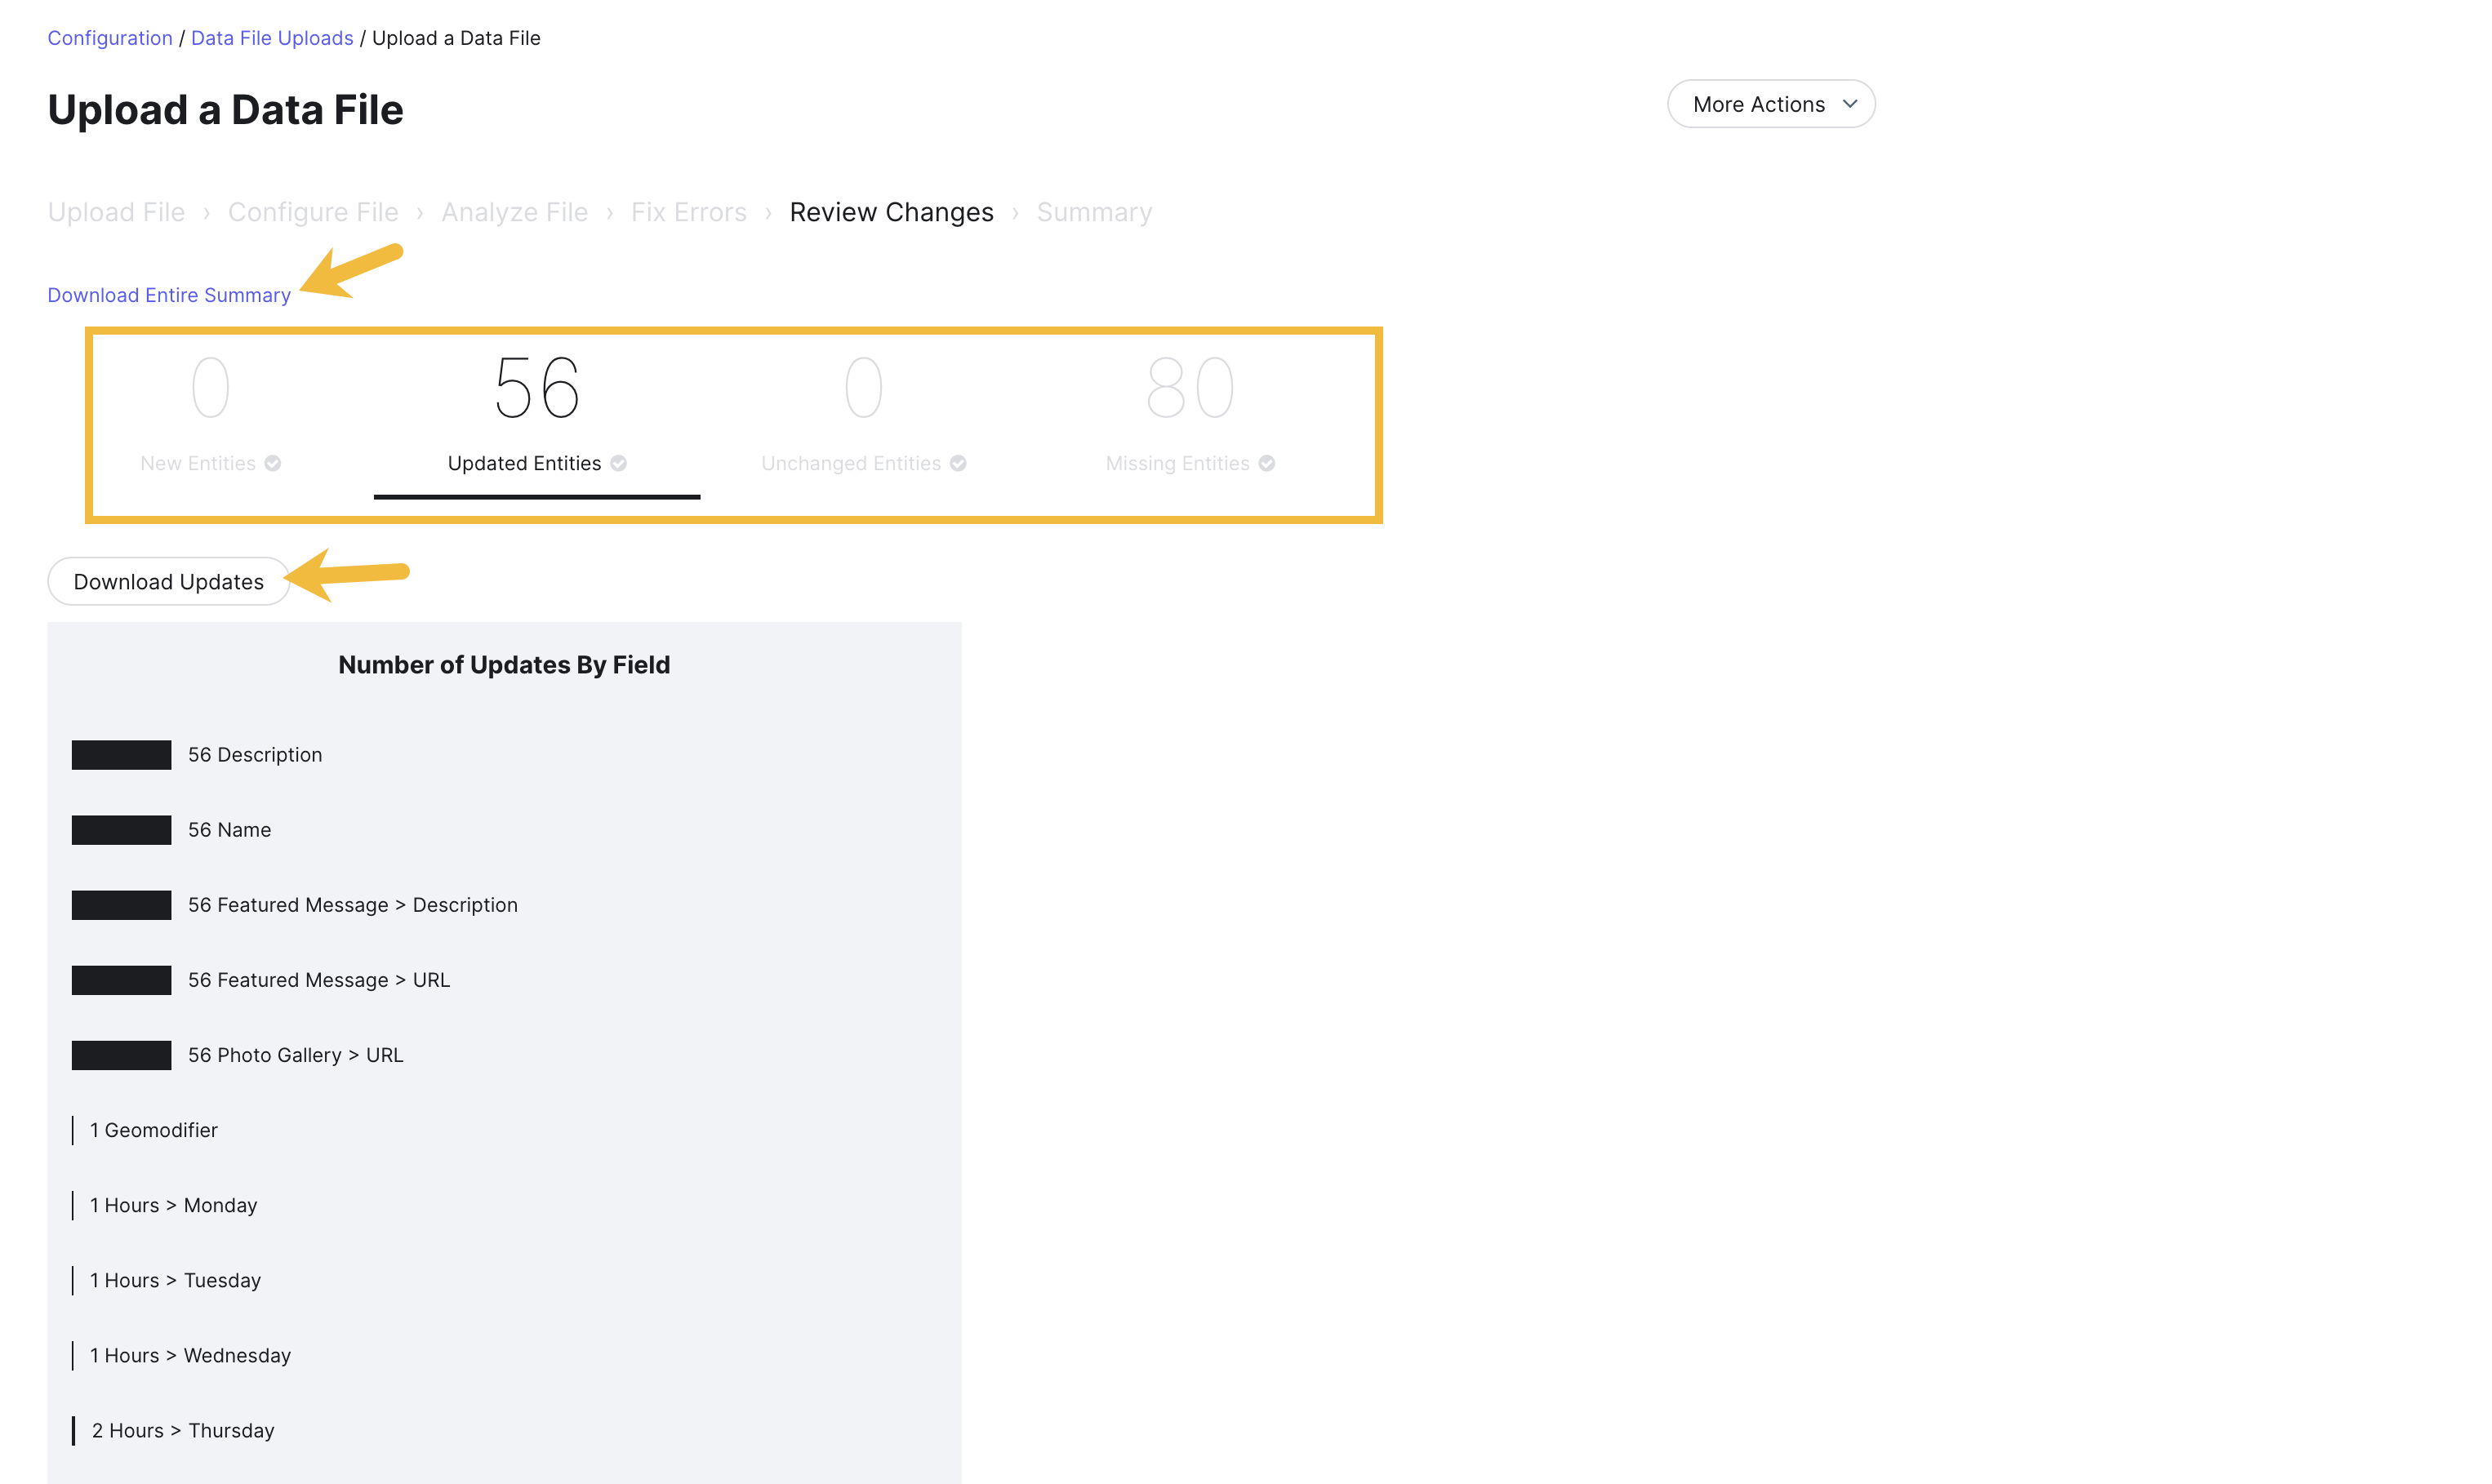This screenshot has width=2492, height=1484.
Task: Click Download Entire Summary link
Action: tap(169, 295)
